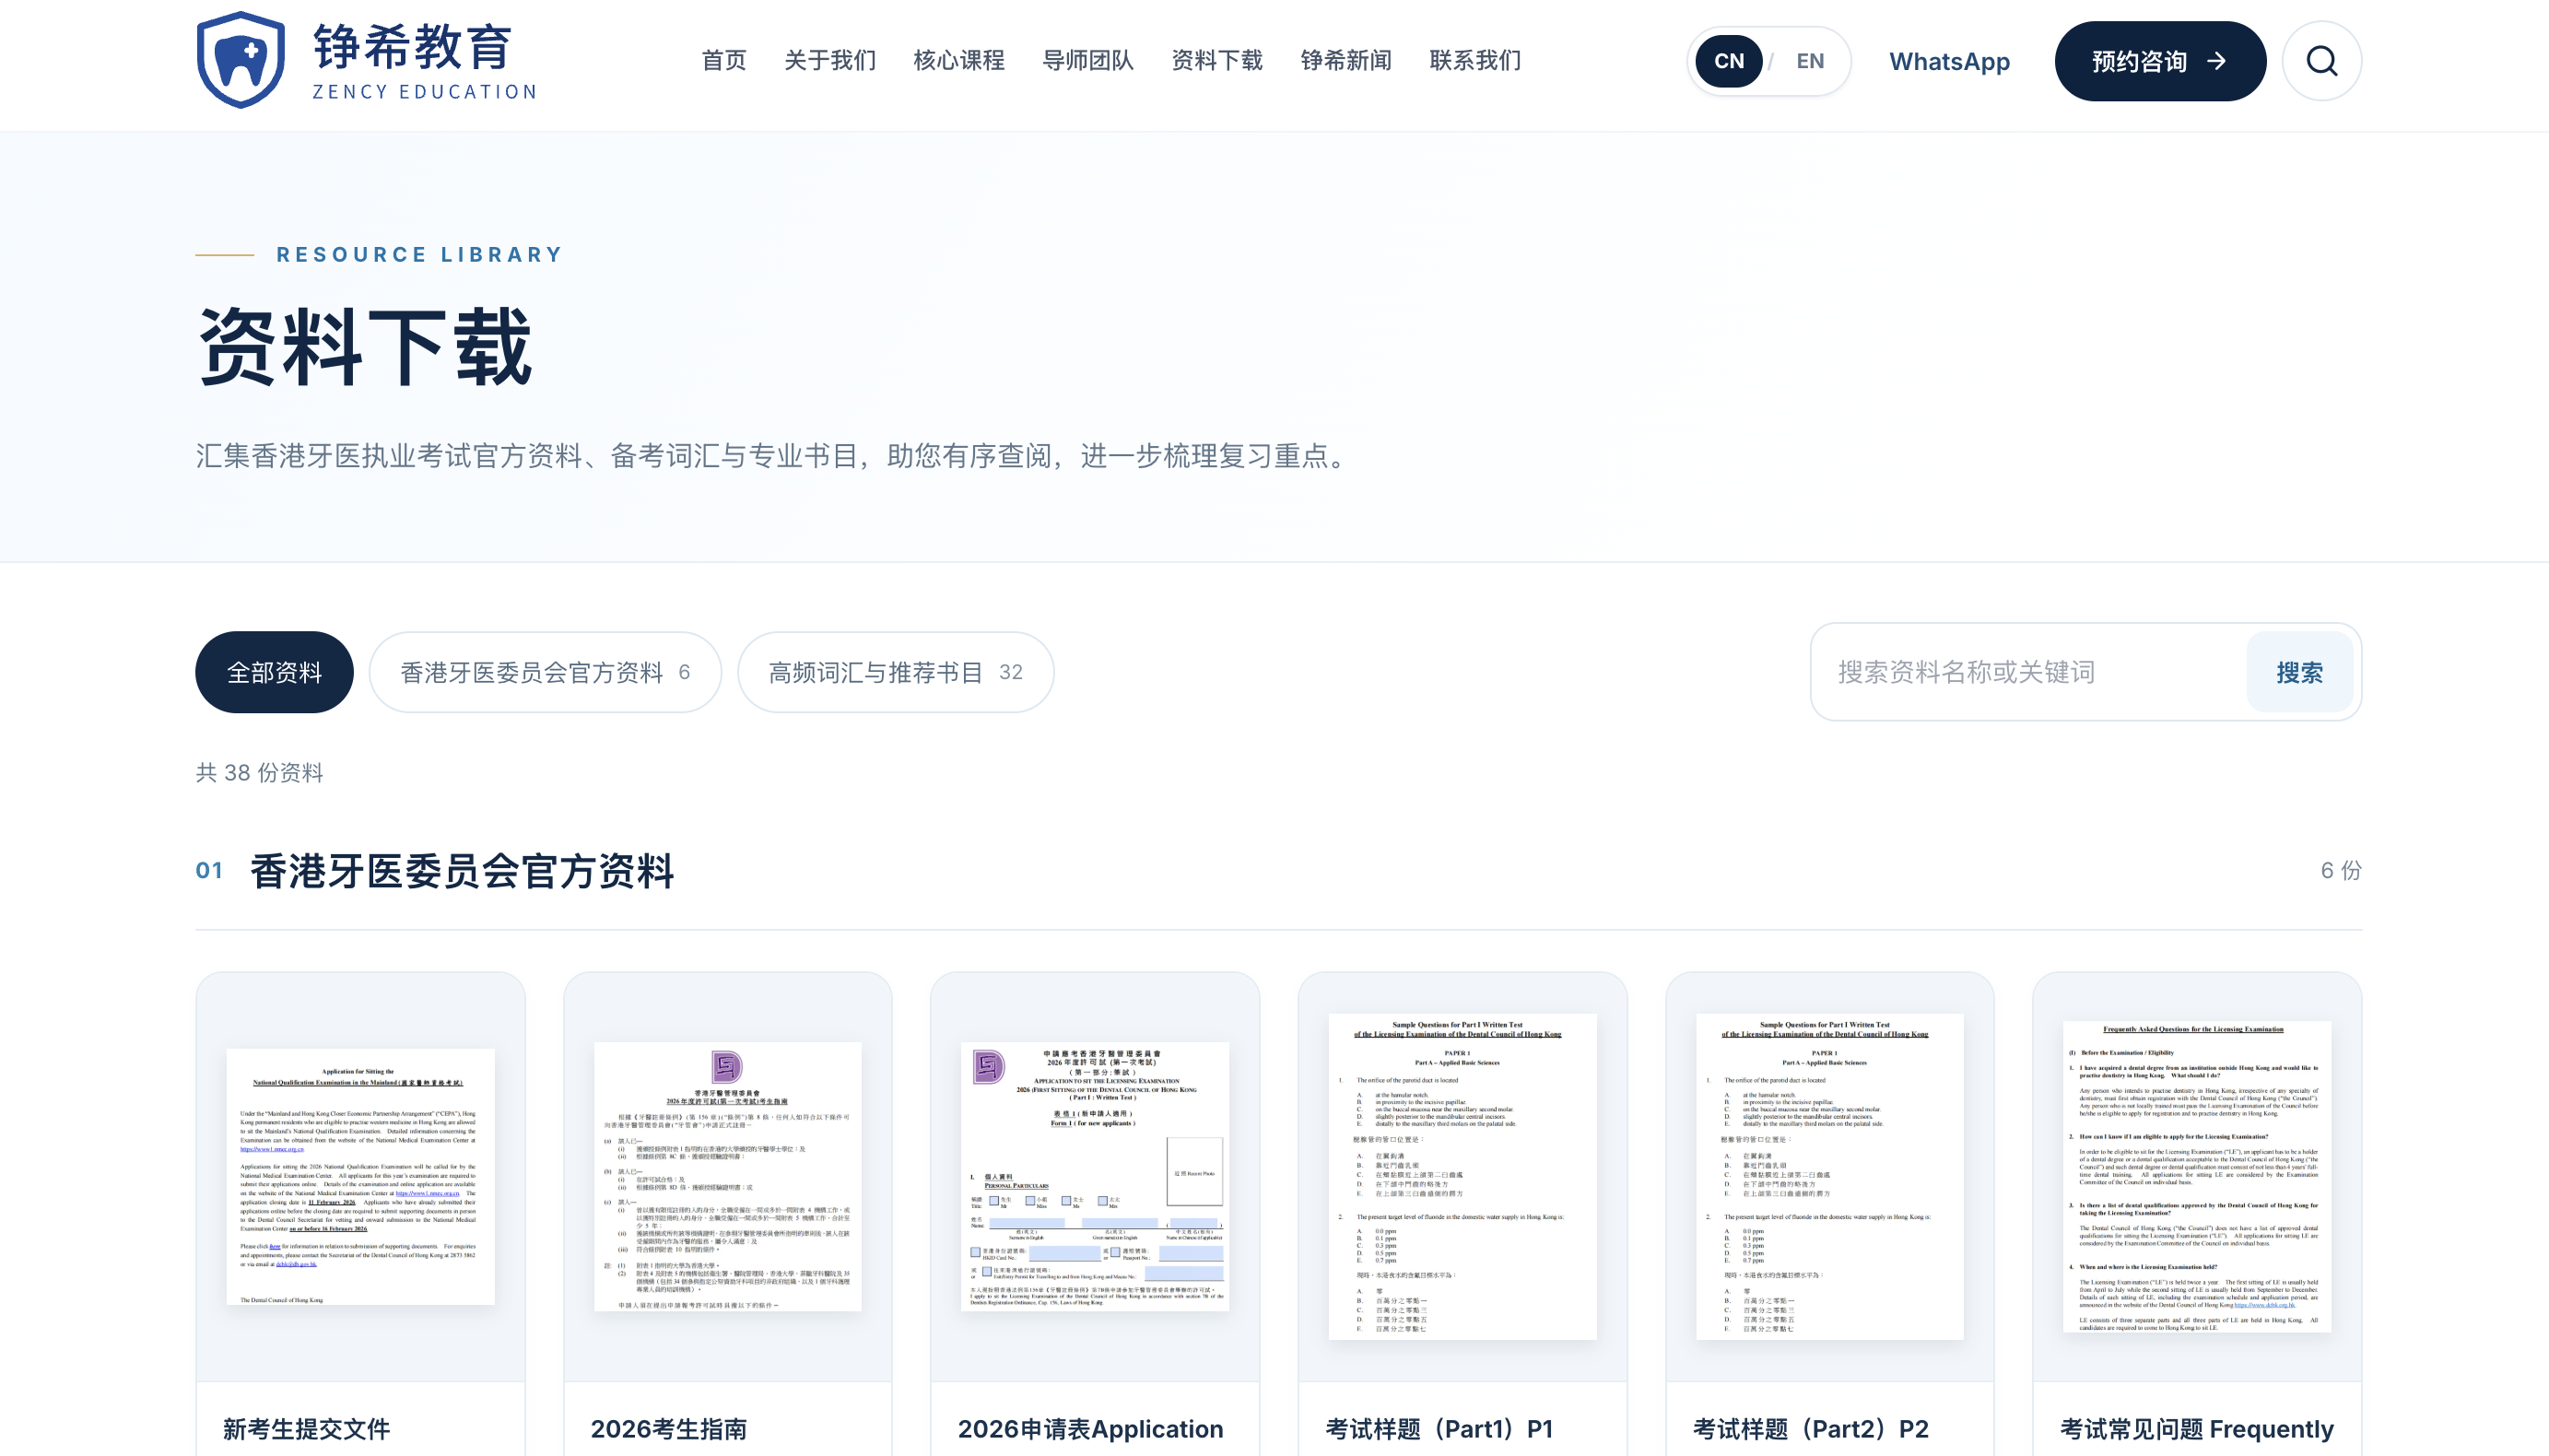Go to 首页 in navigation

click(724, 61)
